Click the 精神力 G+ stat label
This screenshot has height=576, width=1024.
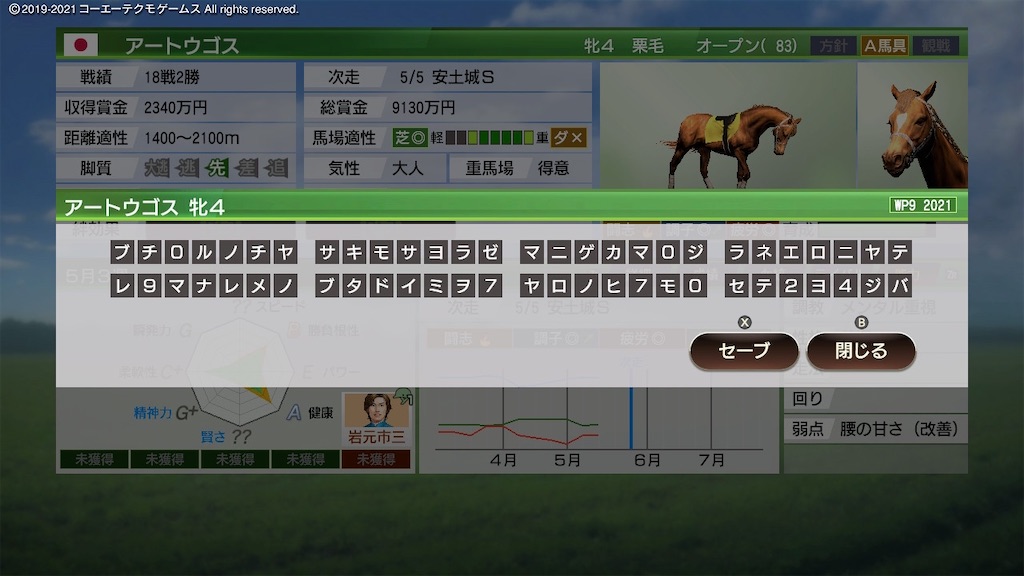pos(165,413)
